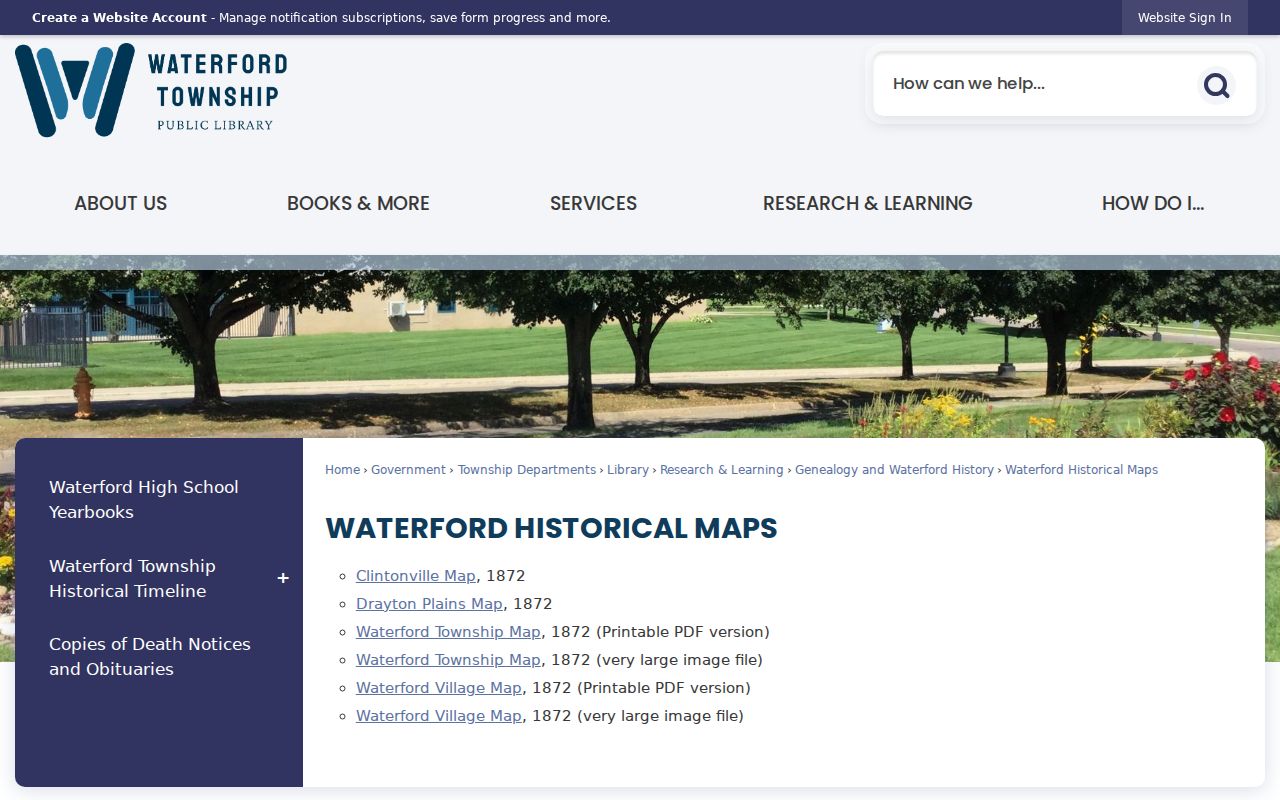
Task: Open the Books & More menu
Action: coord(358,203)
